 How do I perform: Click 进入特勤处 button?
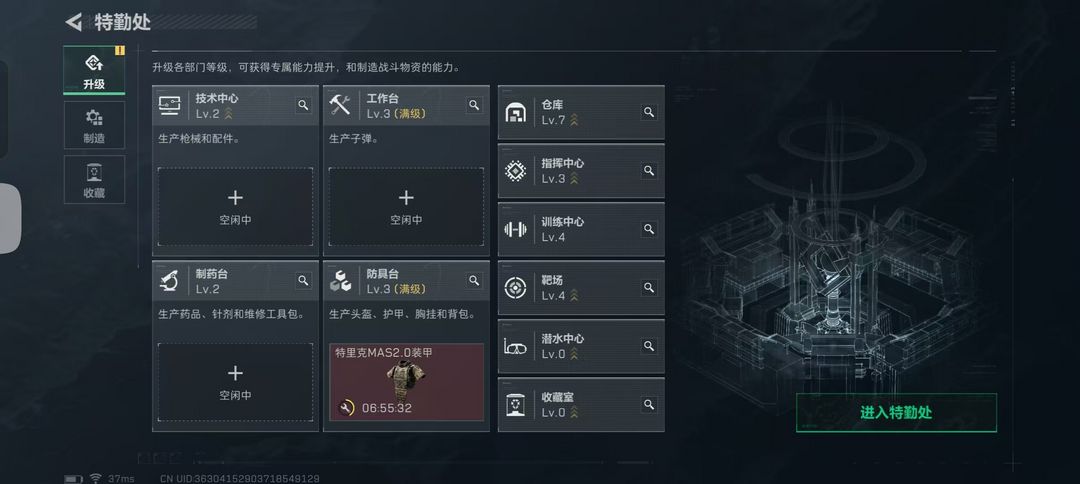(896, 412)
